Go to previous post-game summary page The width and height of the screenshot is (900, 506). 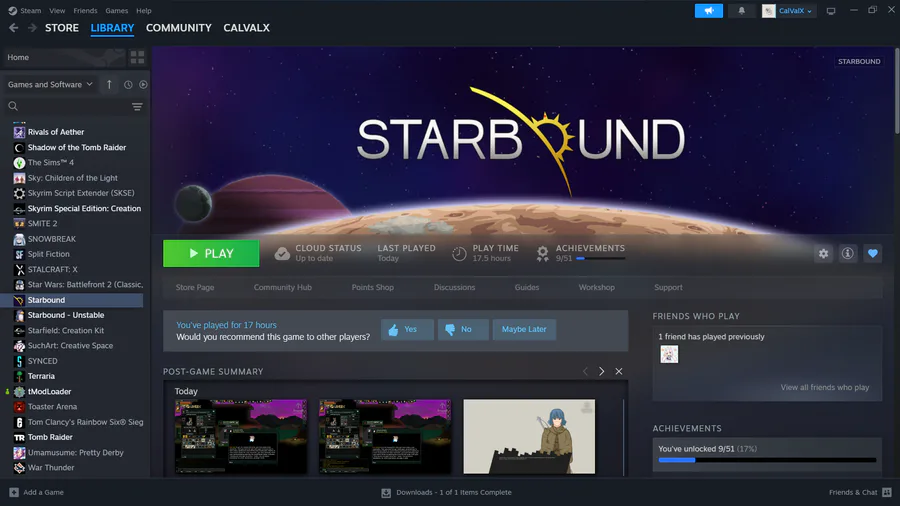tap(585, 371)
